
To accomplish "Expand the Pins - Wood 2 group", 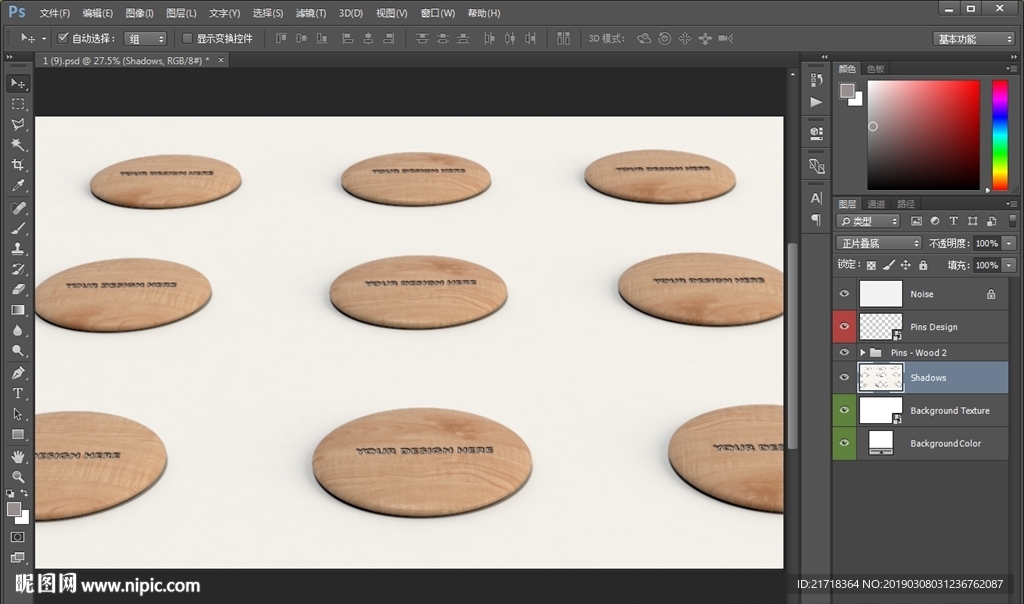I will [862, 353].
